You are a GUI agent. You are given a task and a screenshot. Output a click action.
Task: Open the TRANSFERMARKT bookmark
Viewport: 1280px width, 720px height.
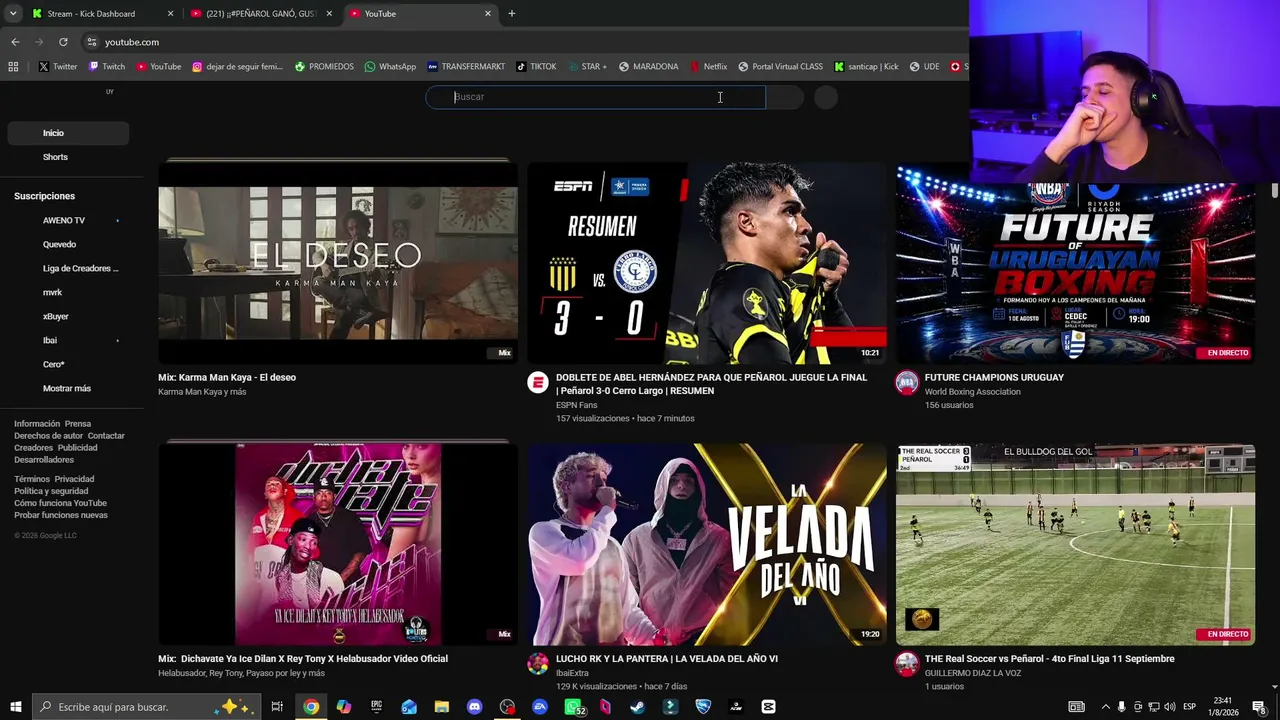[x=466, y=67]
